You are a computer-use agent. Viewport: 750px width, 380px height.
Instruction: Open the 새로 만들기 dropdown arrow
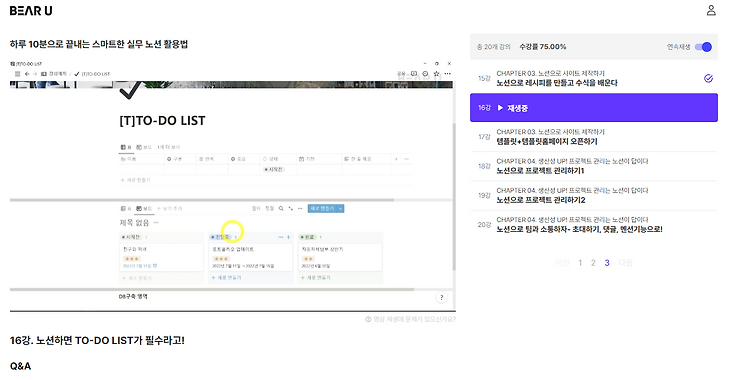click(341, 209)
